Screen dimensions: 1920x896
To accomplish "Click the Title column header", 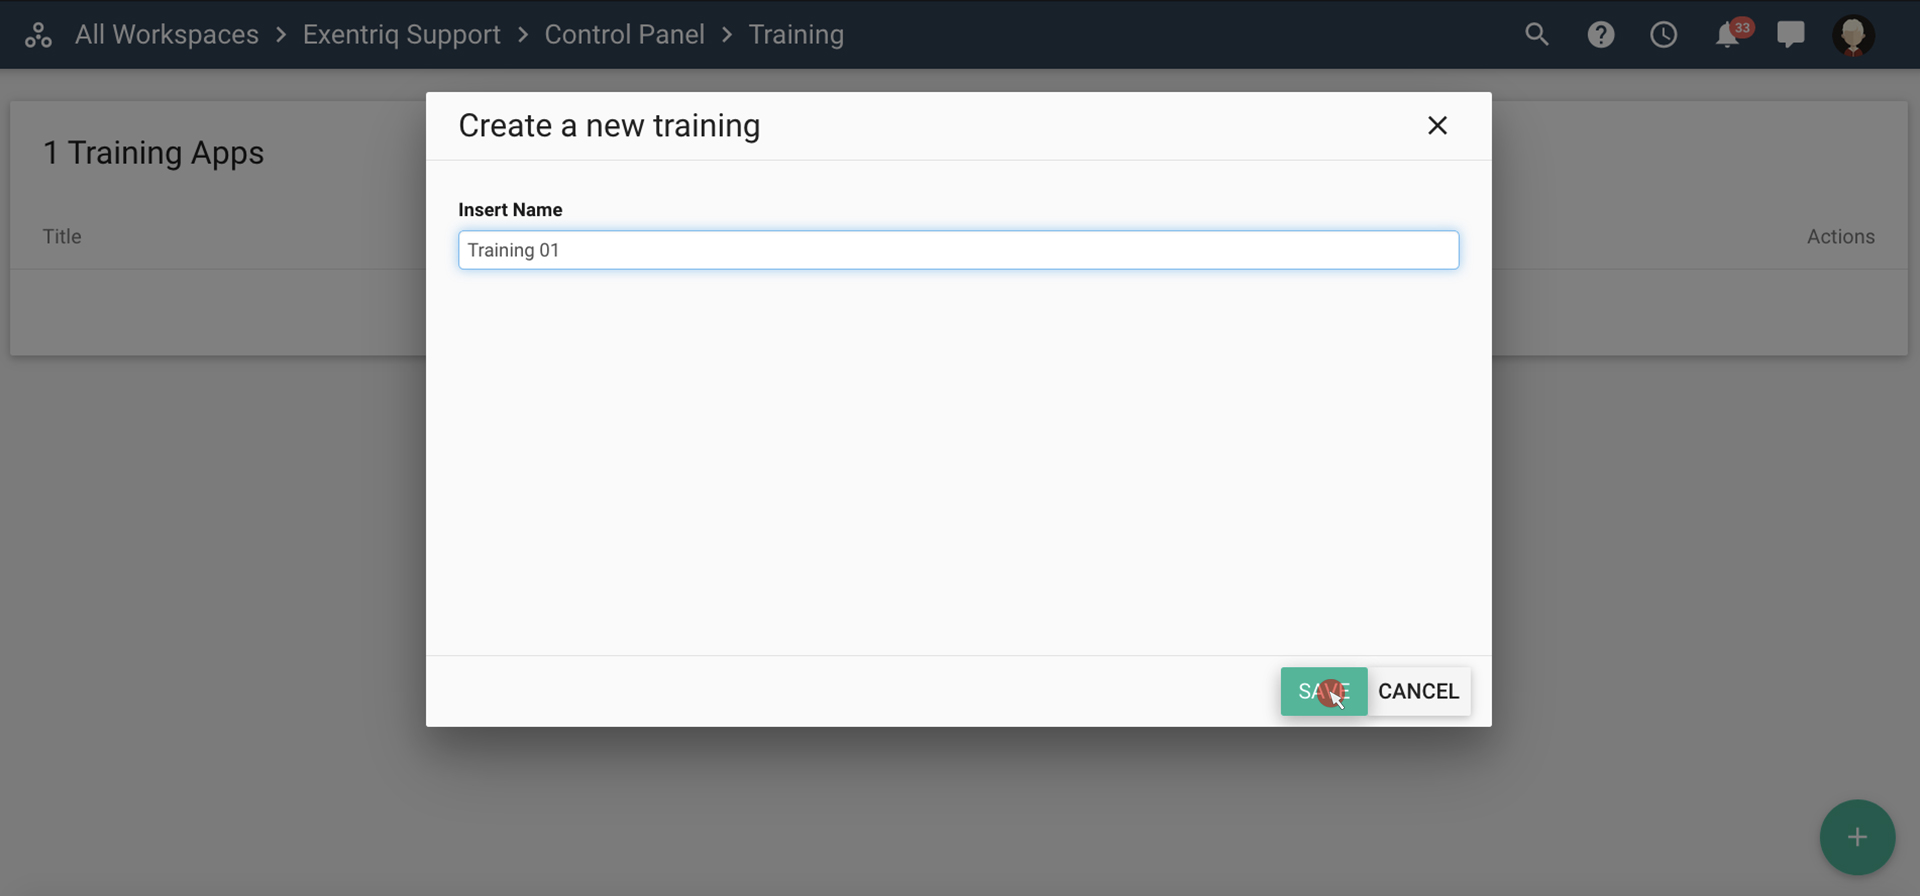I will [62, 237].
